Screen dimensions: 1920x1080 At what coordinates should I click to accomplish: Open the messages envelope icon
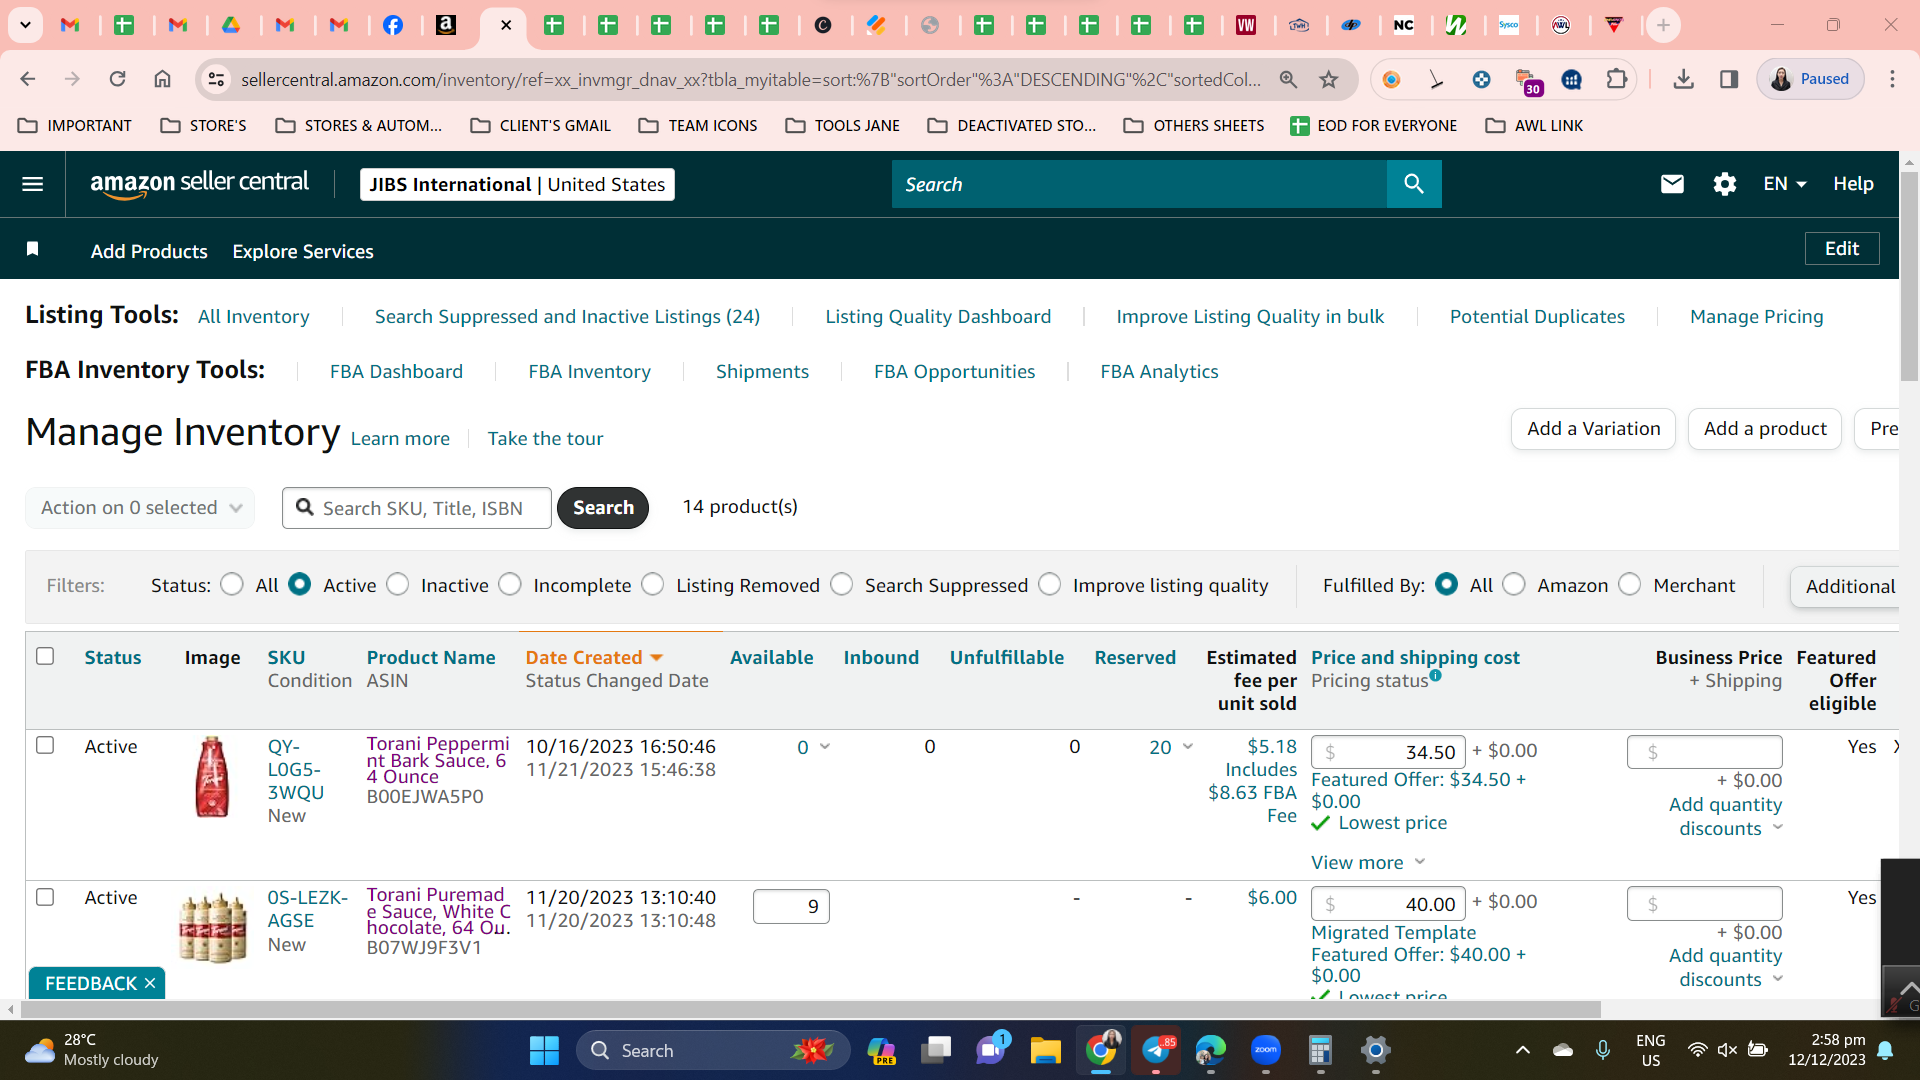point(1672,184)
